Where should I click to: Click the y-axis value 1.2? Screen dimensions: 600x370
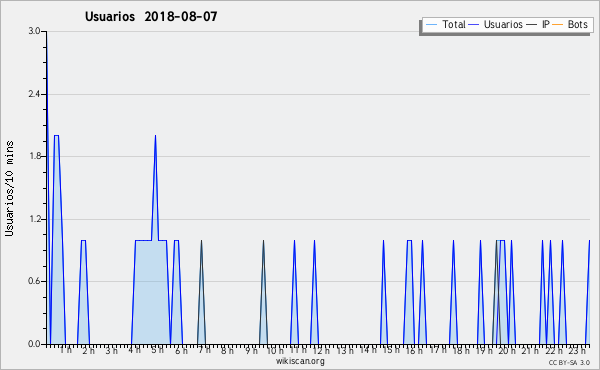pos(34,219)
